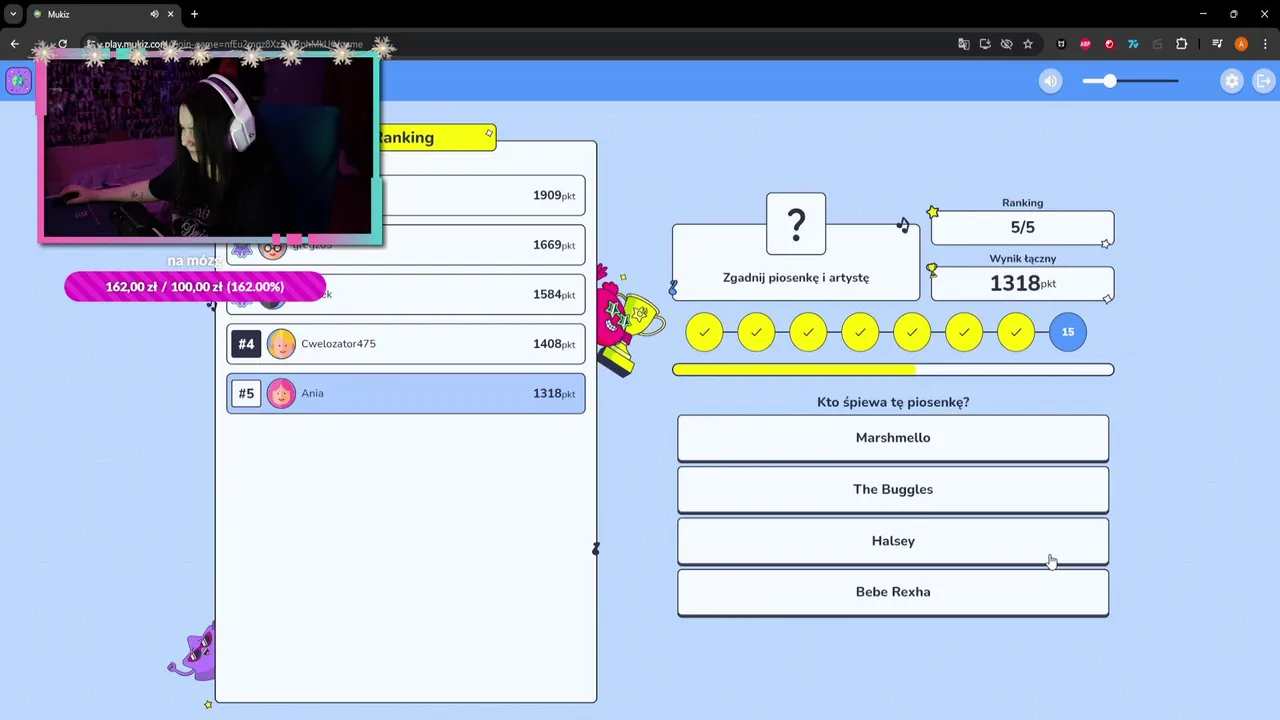Click the Kto śpiewa tę piosenkę? question
Screen dimensions: 1280x720
[893, 402]
